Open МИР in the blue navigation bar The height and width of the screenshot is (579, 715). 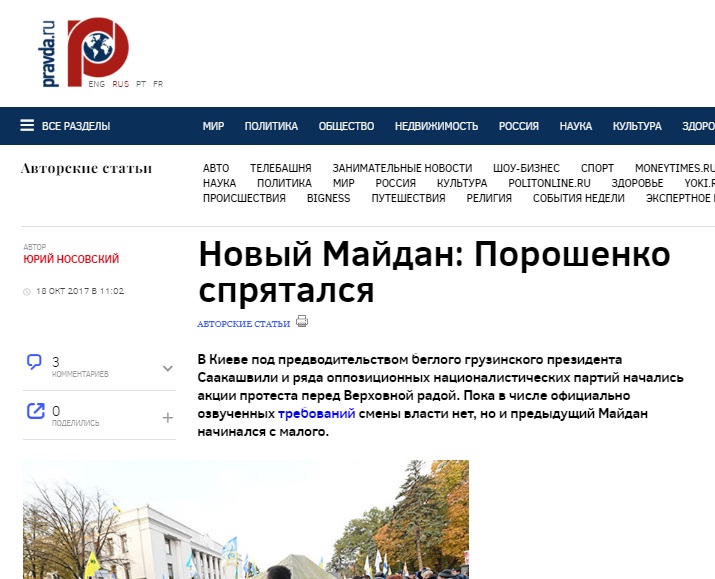(x=213, y=126)
